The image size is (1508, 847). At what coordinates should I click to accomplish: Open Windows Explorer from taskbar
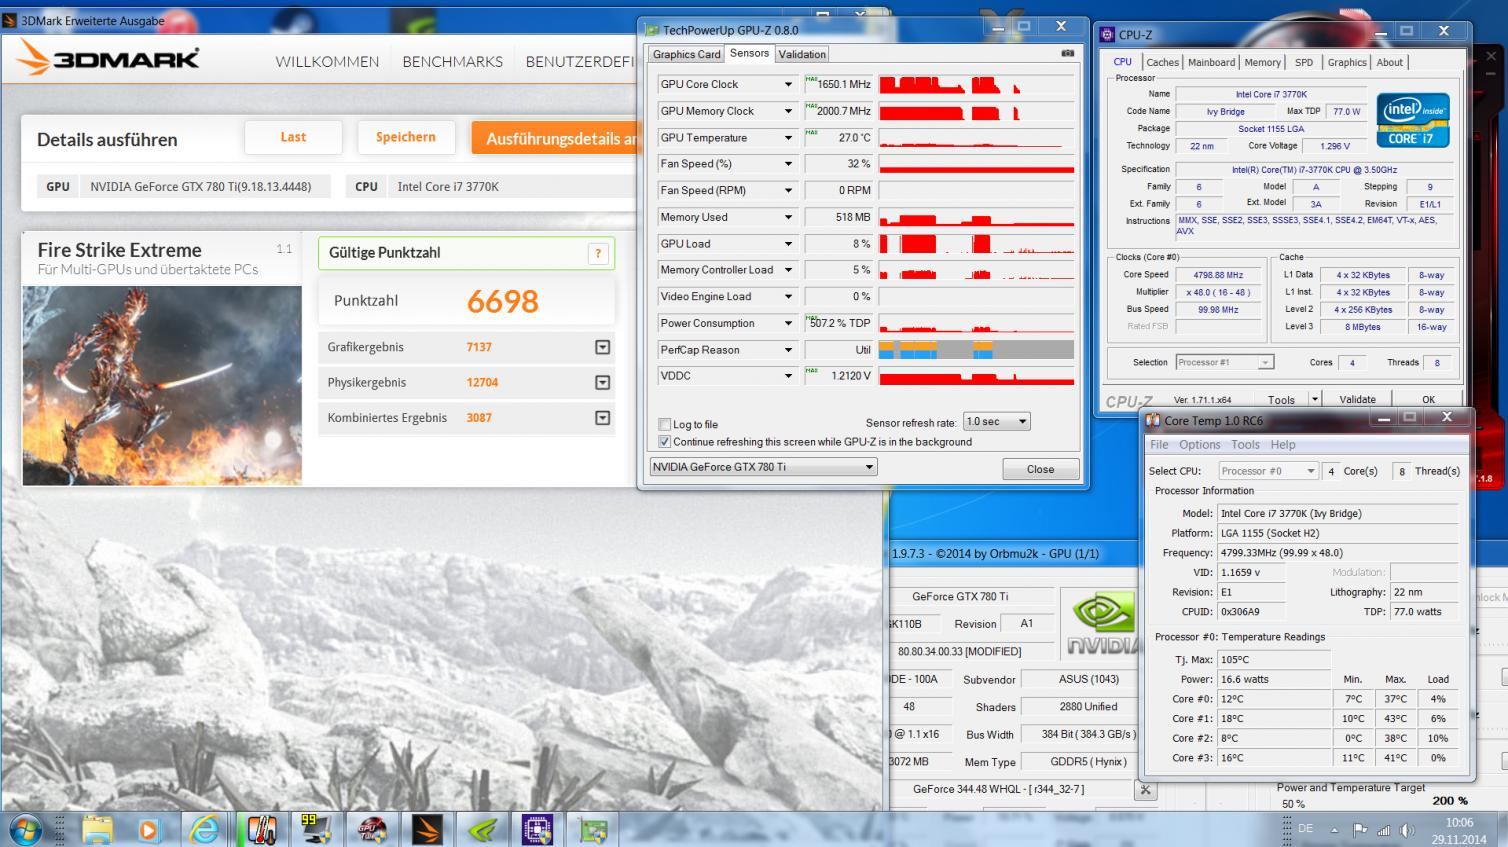pos(97,829)
